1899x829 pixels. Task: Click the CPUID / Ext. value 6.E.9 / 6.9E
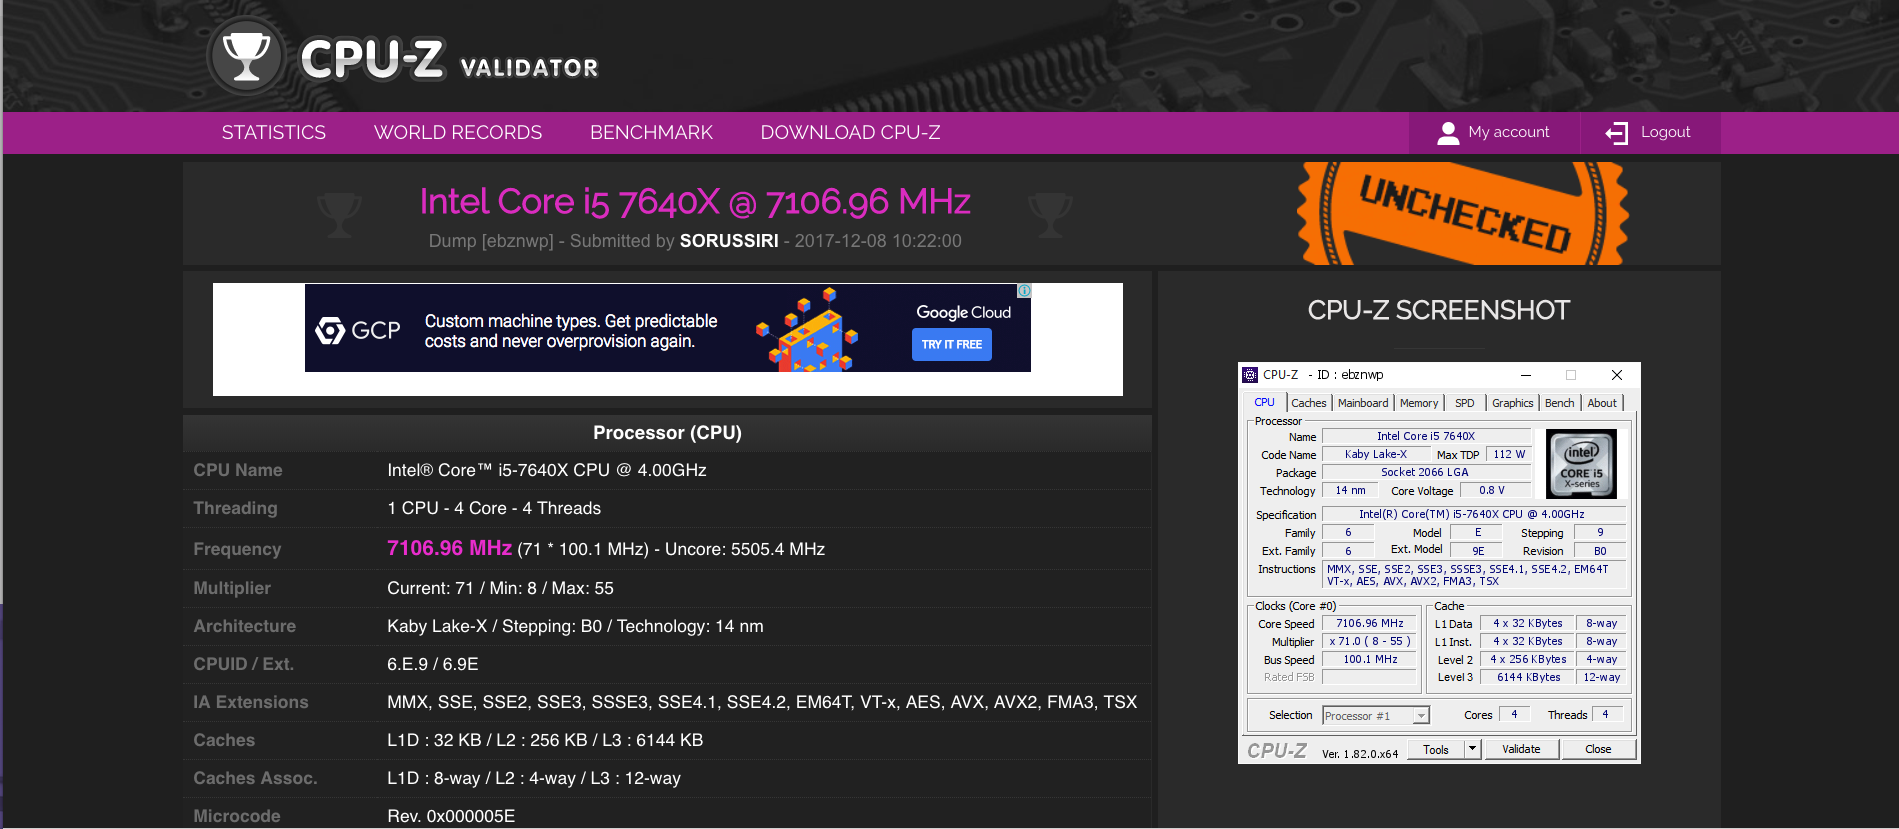433,664
